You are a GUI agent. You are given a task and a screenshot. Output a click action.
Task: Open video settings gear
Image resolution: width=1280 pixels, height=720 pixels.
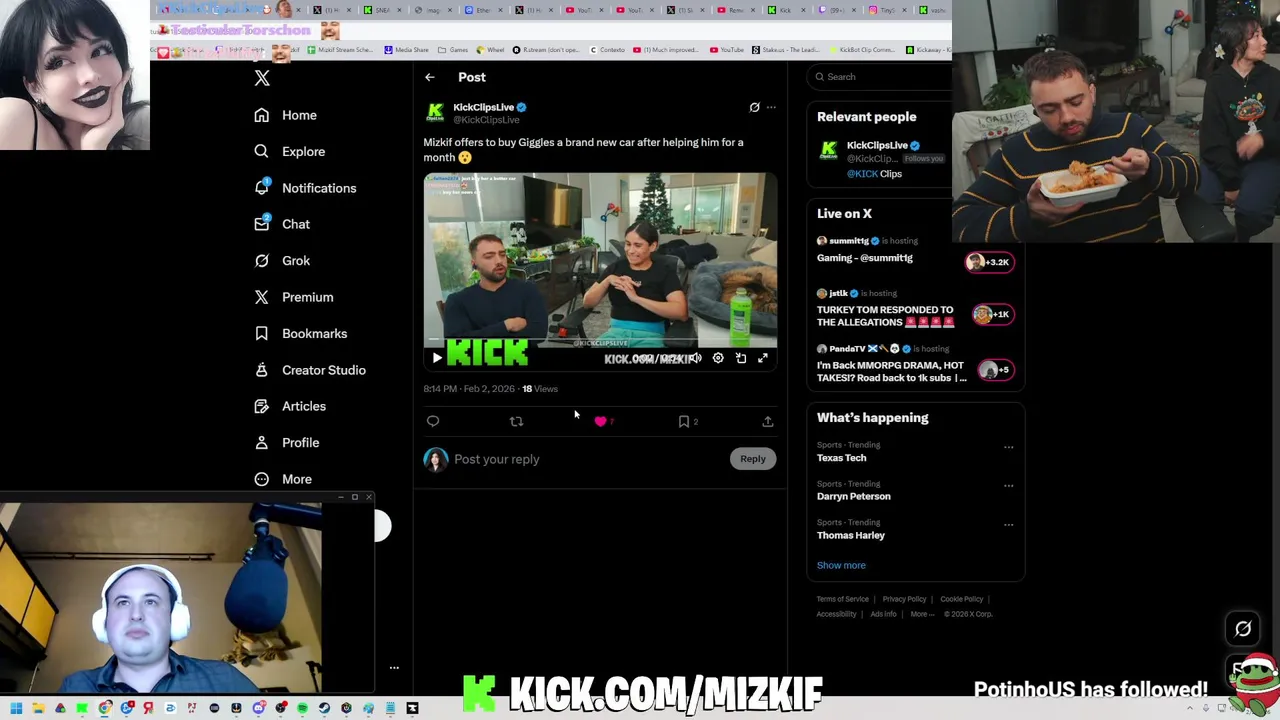718,358
